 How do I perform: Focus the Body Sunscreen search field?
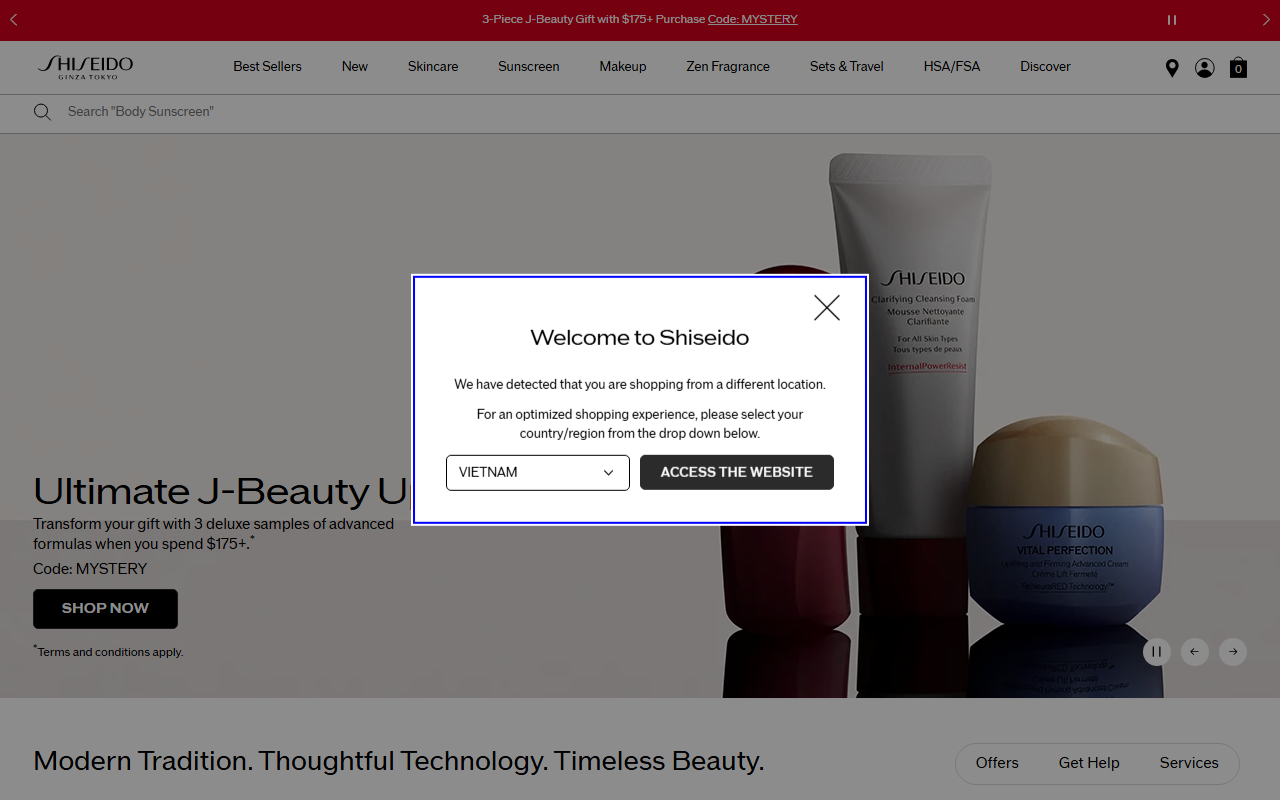click(x=640, y=112)
